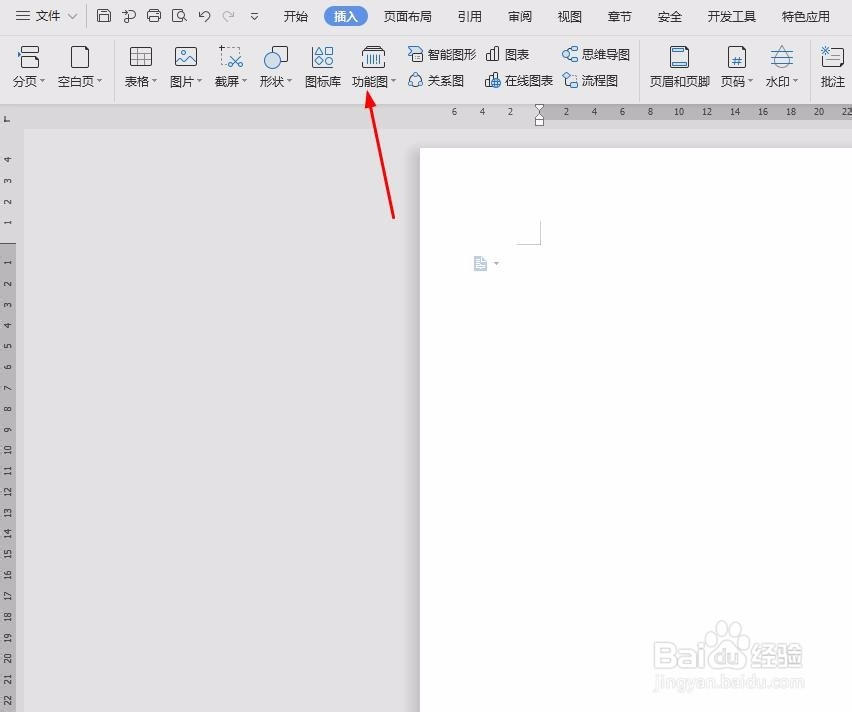Click the 空白页 blank page icon
This screenshot has height=712, width=852.
(79, 57)
